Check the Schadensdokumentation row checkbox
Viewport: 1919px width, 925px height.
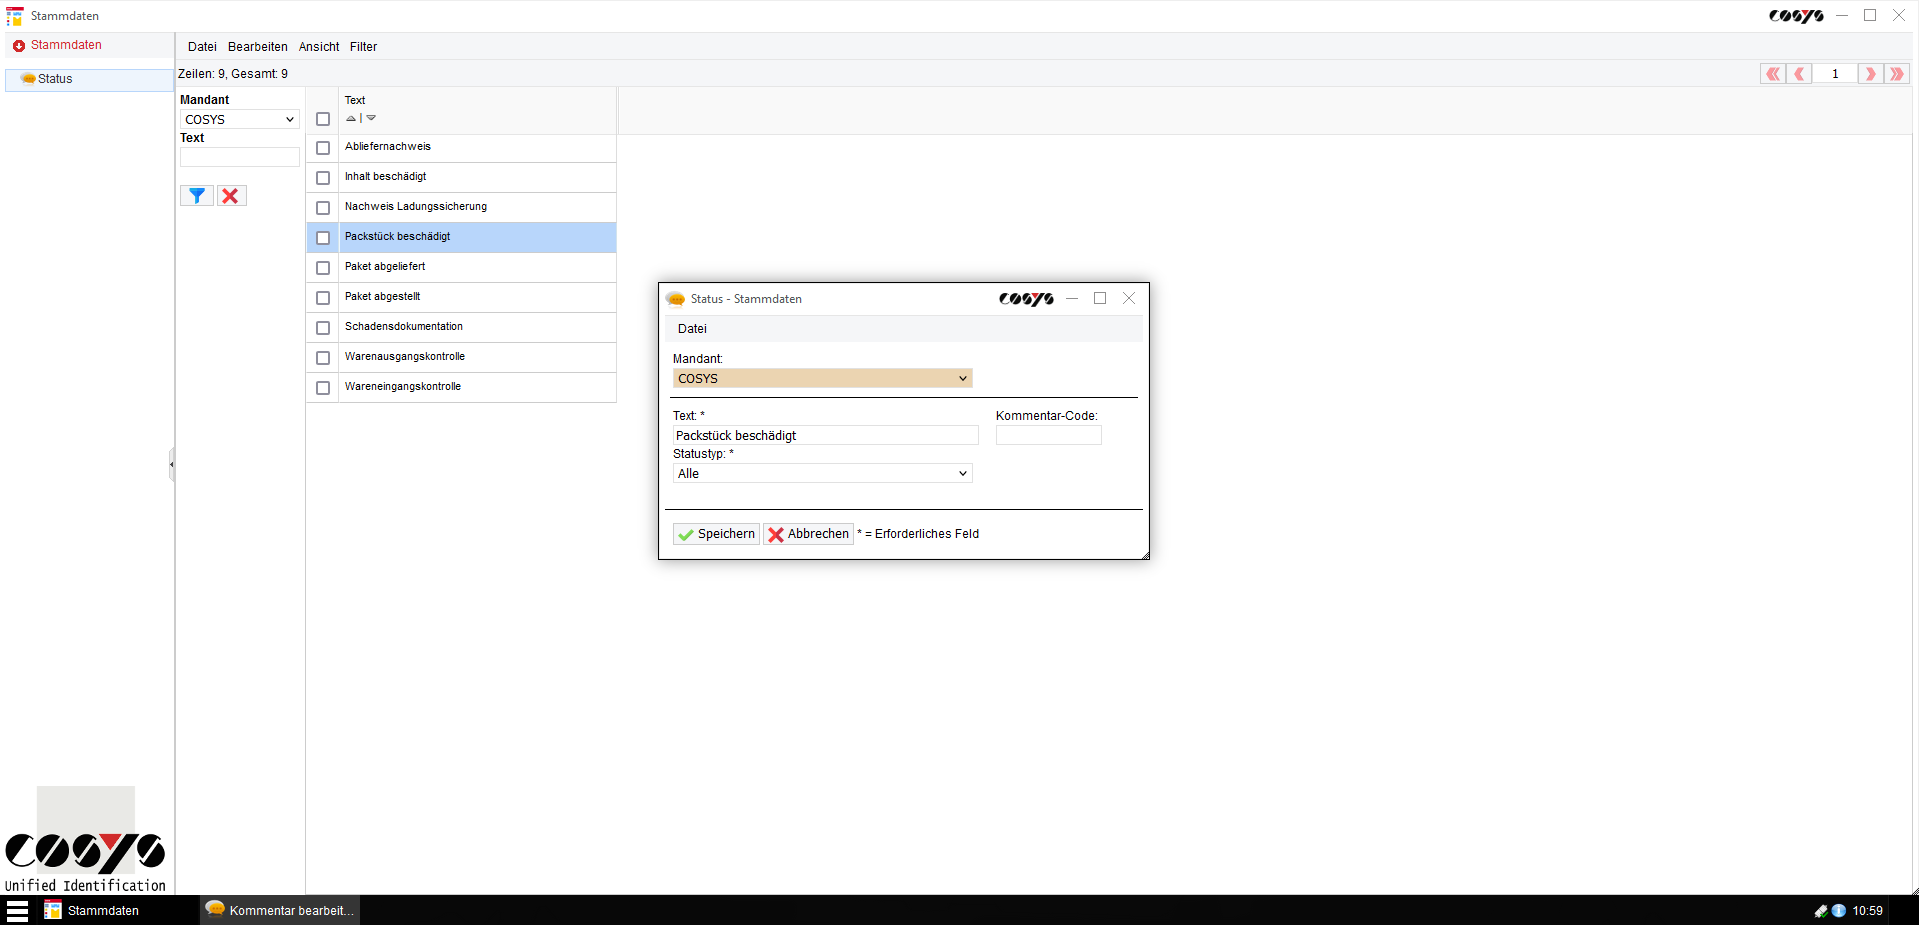coord(323,328)
